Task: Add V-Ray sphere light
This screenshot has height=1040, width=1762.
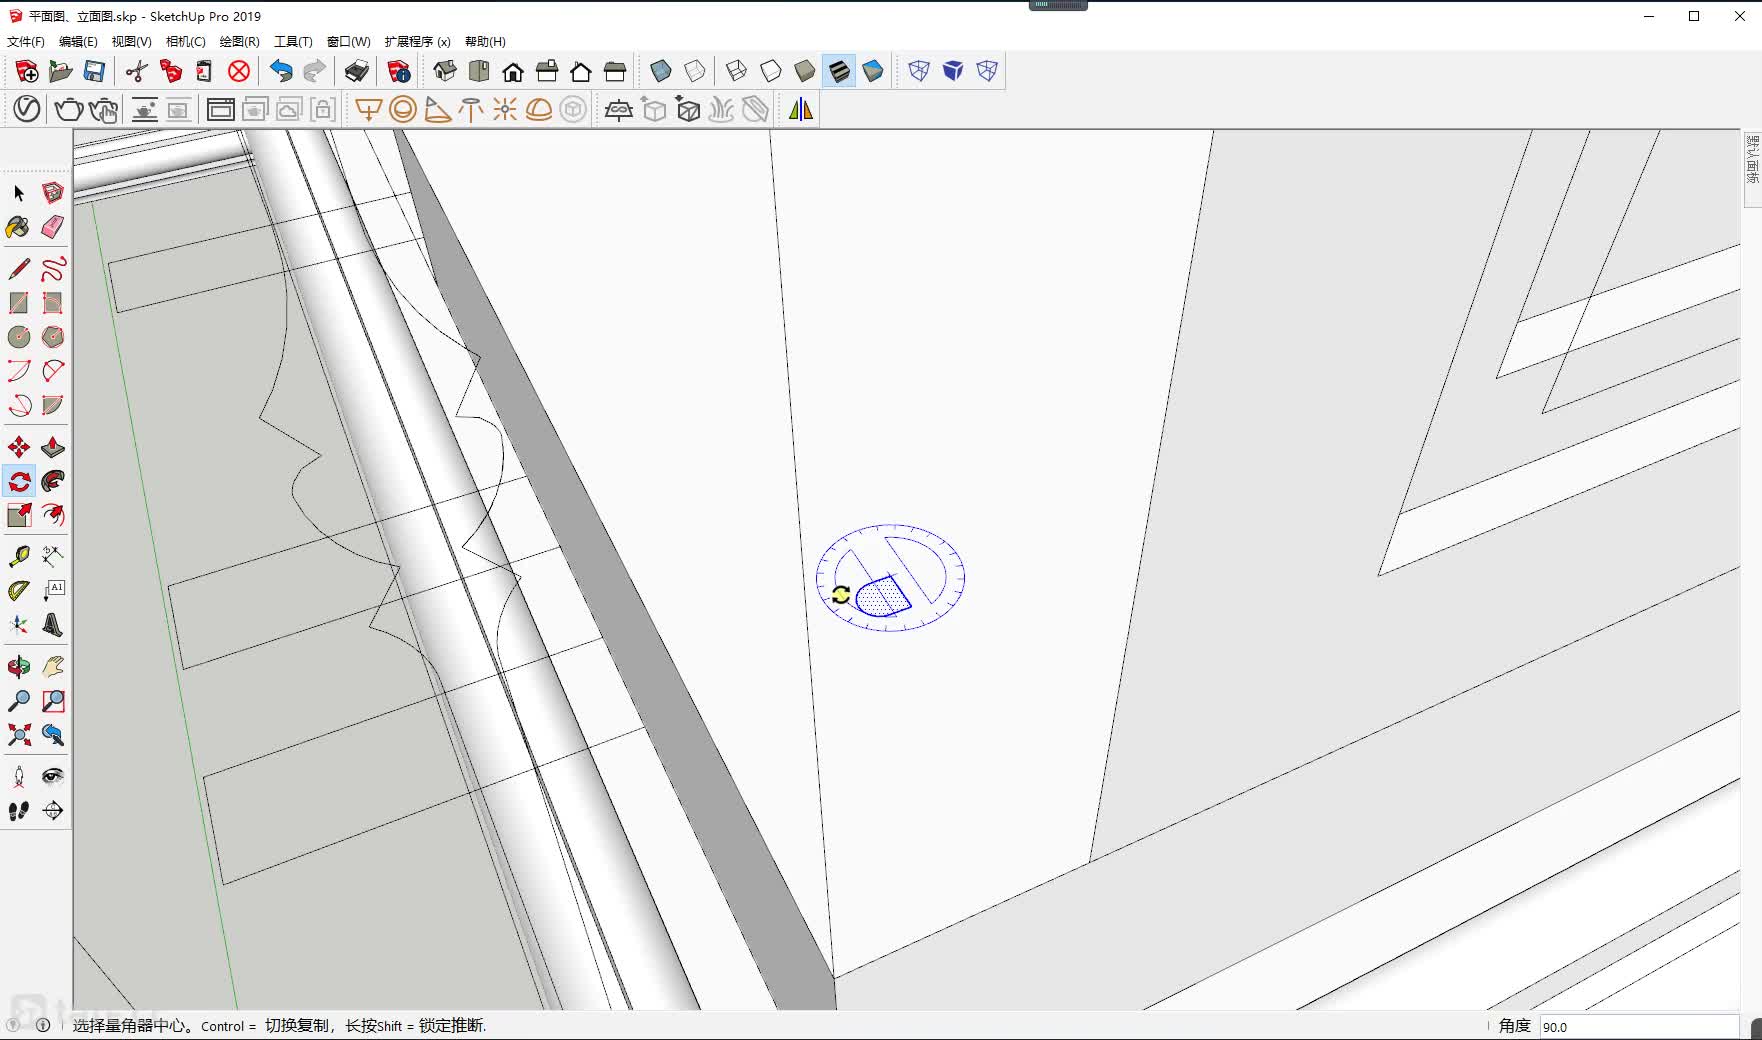Action: (403, 109)
